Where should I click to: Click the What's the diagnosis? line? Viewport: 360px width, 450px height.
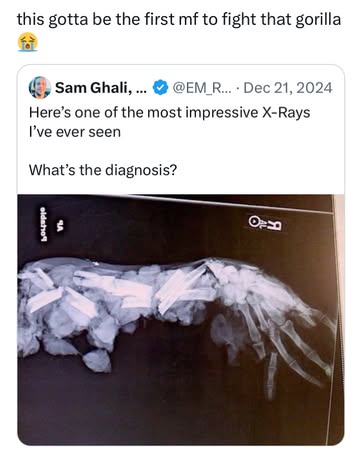pos(103,170)
